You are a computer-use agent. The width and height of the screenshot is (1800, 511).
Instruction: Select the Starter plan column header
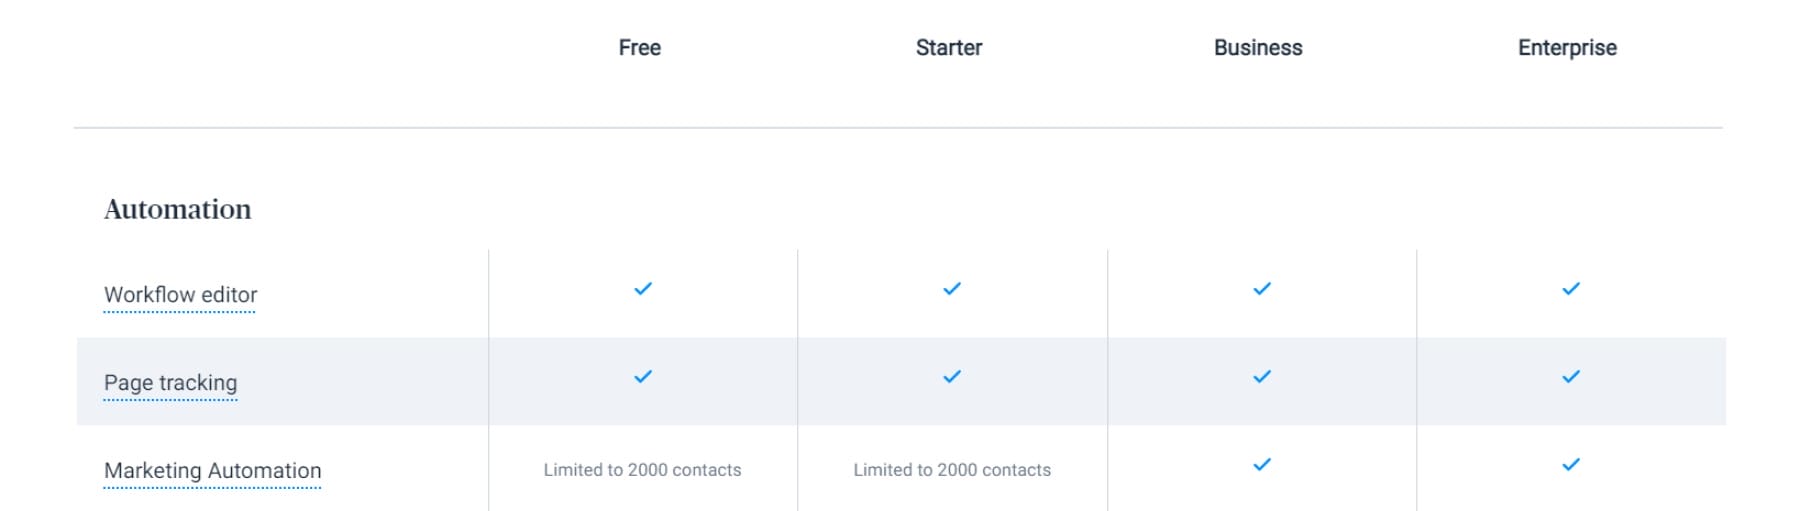949,48
